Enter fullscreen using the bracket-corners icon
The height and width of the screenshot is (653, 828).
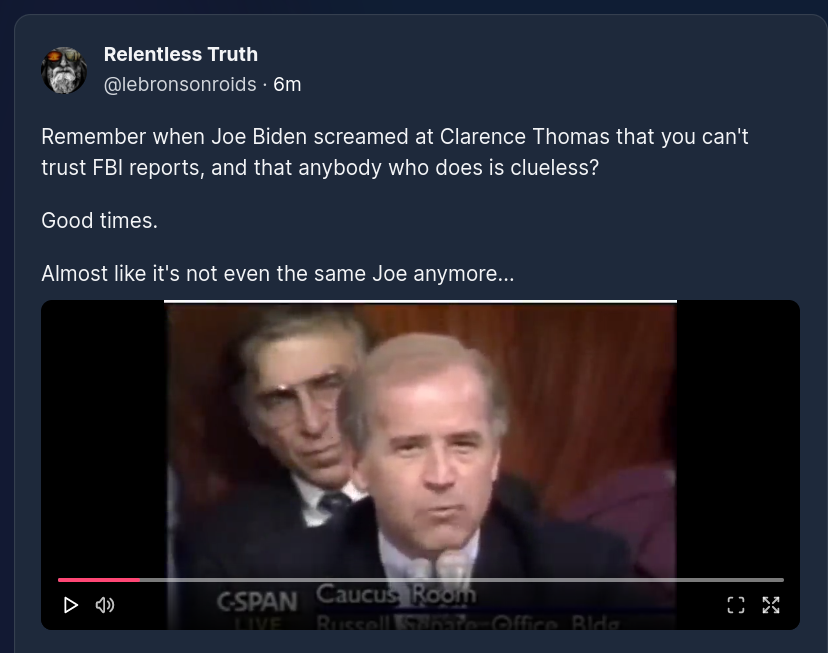[x=736, y=605]
